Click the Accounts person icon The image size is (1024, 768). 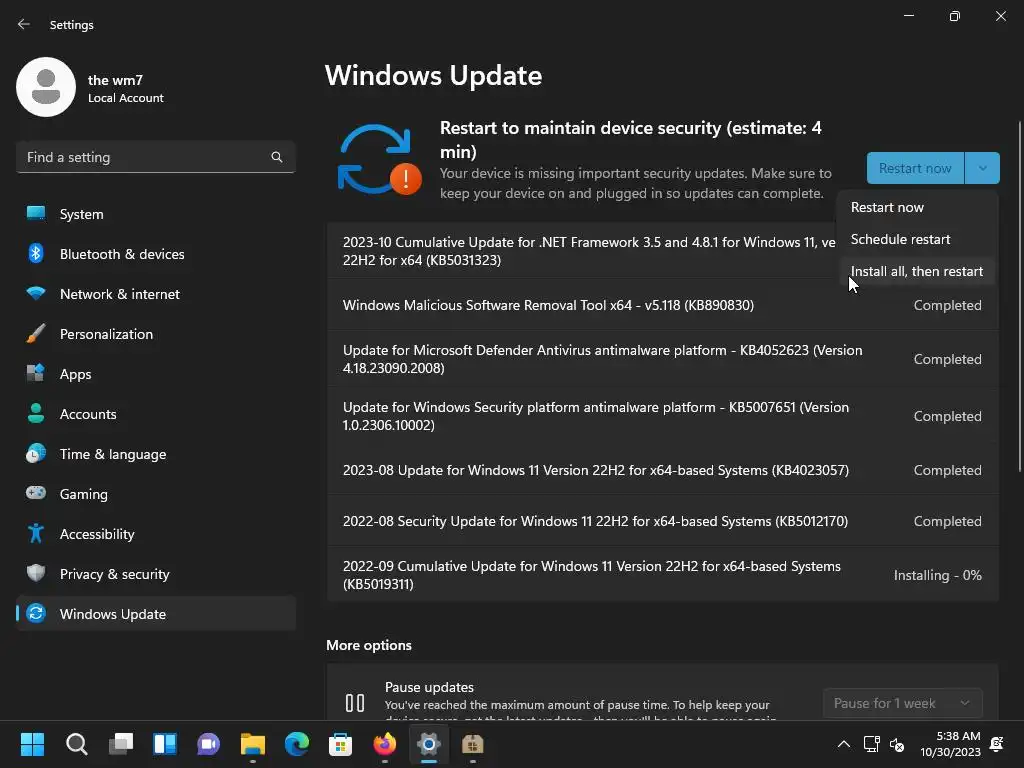[x=36, y=413]
